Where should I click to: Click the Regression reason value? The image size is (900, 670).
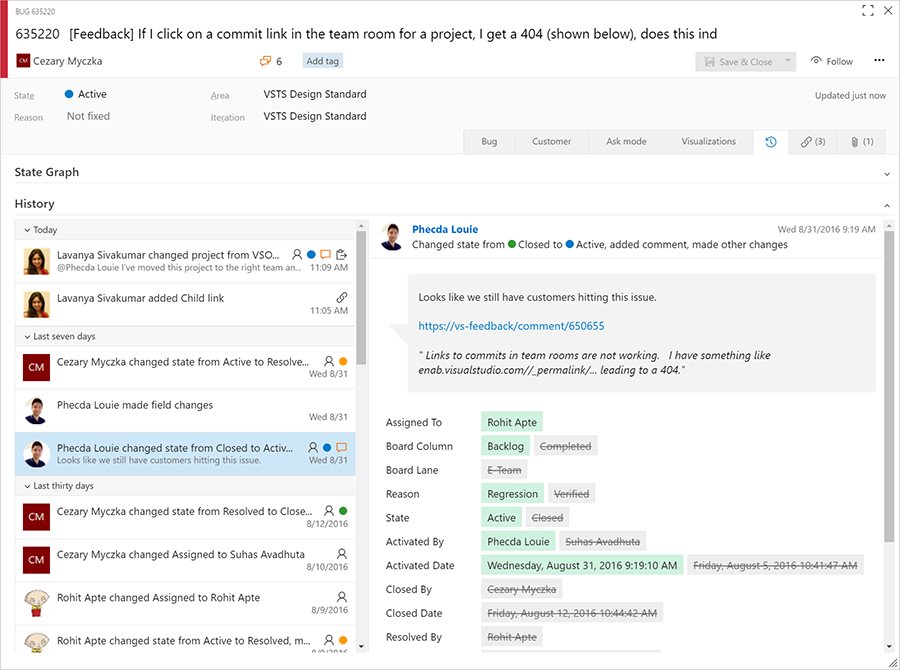[512, 494]
